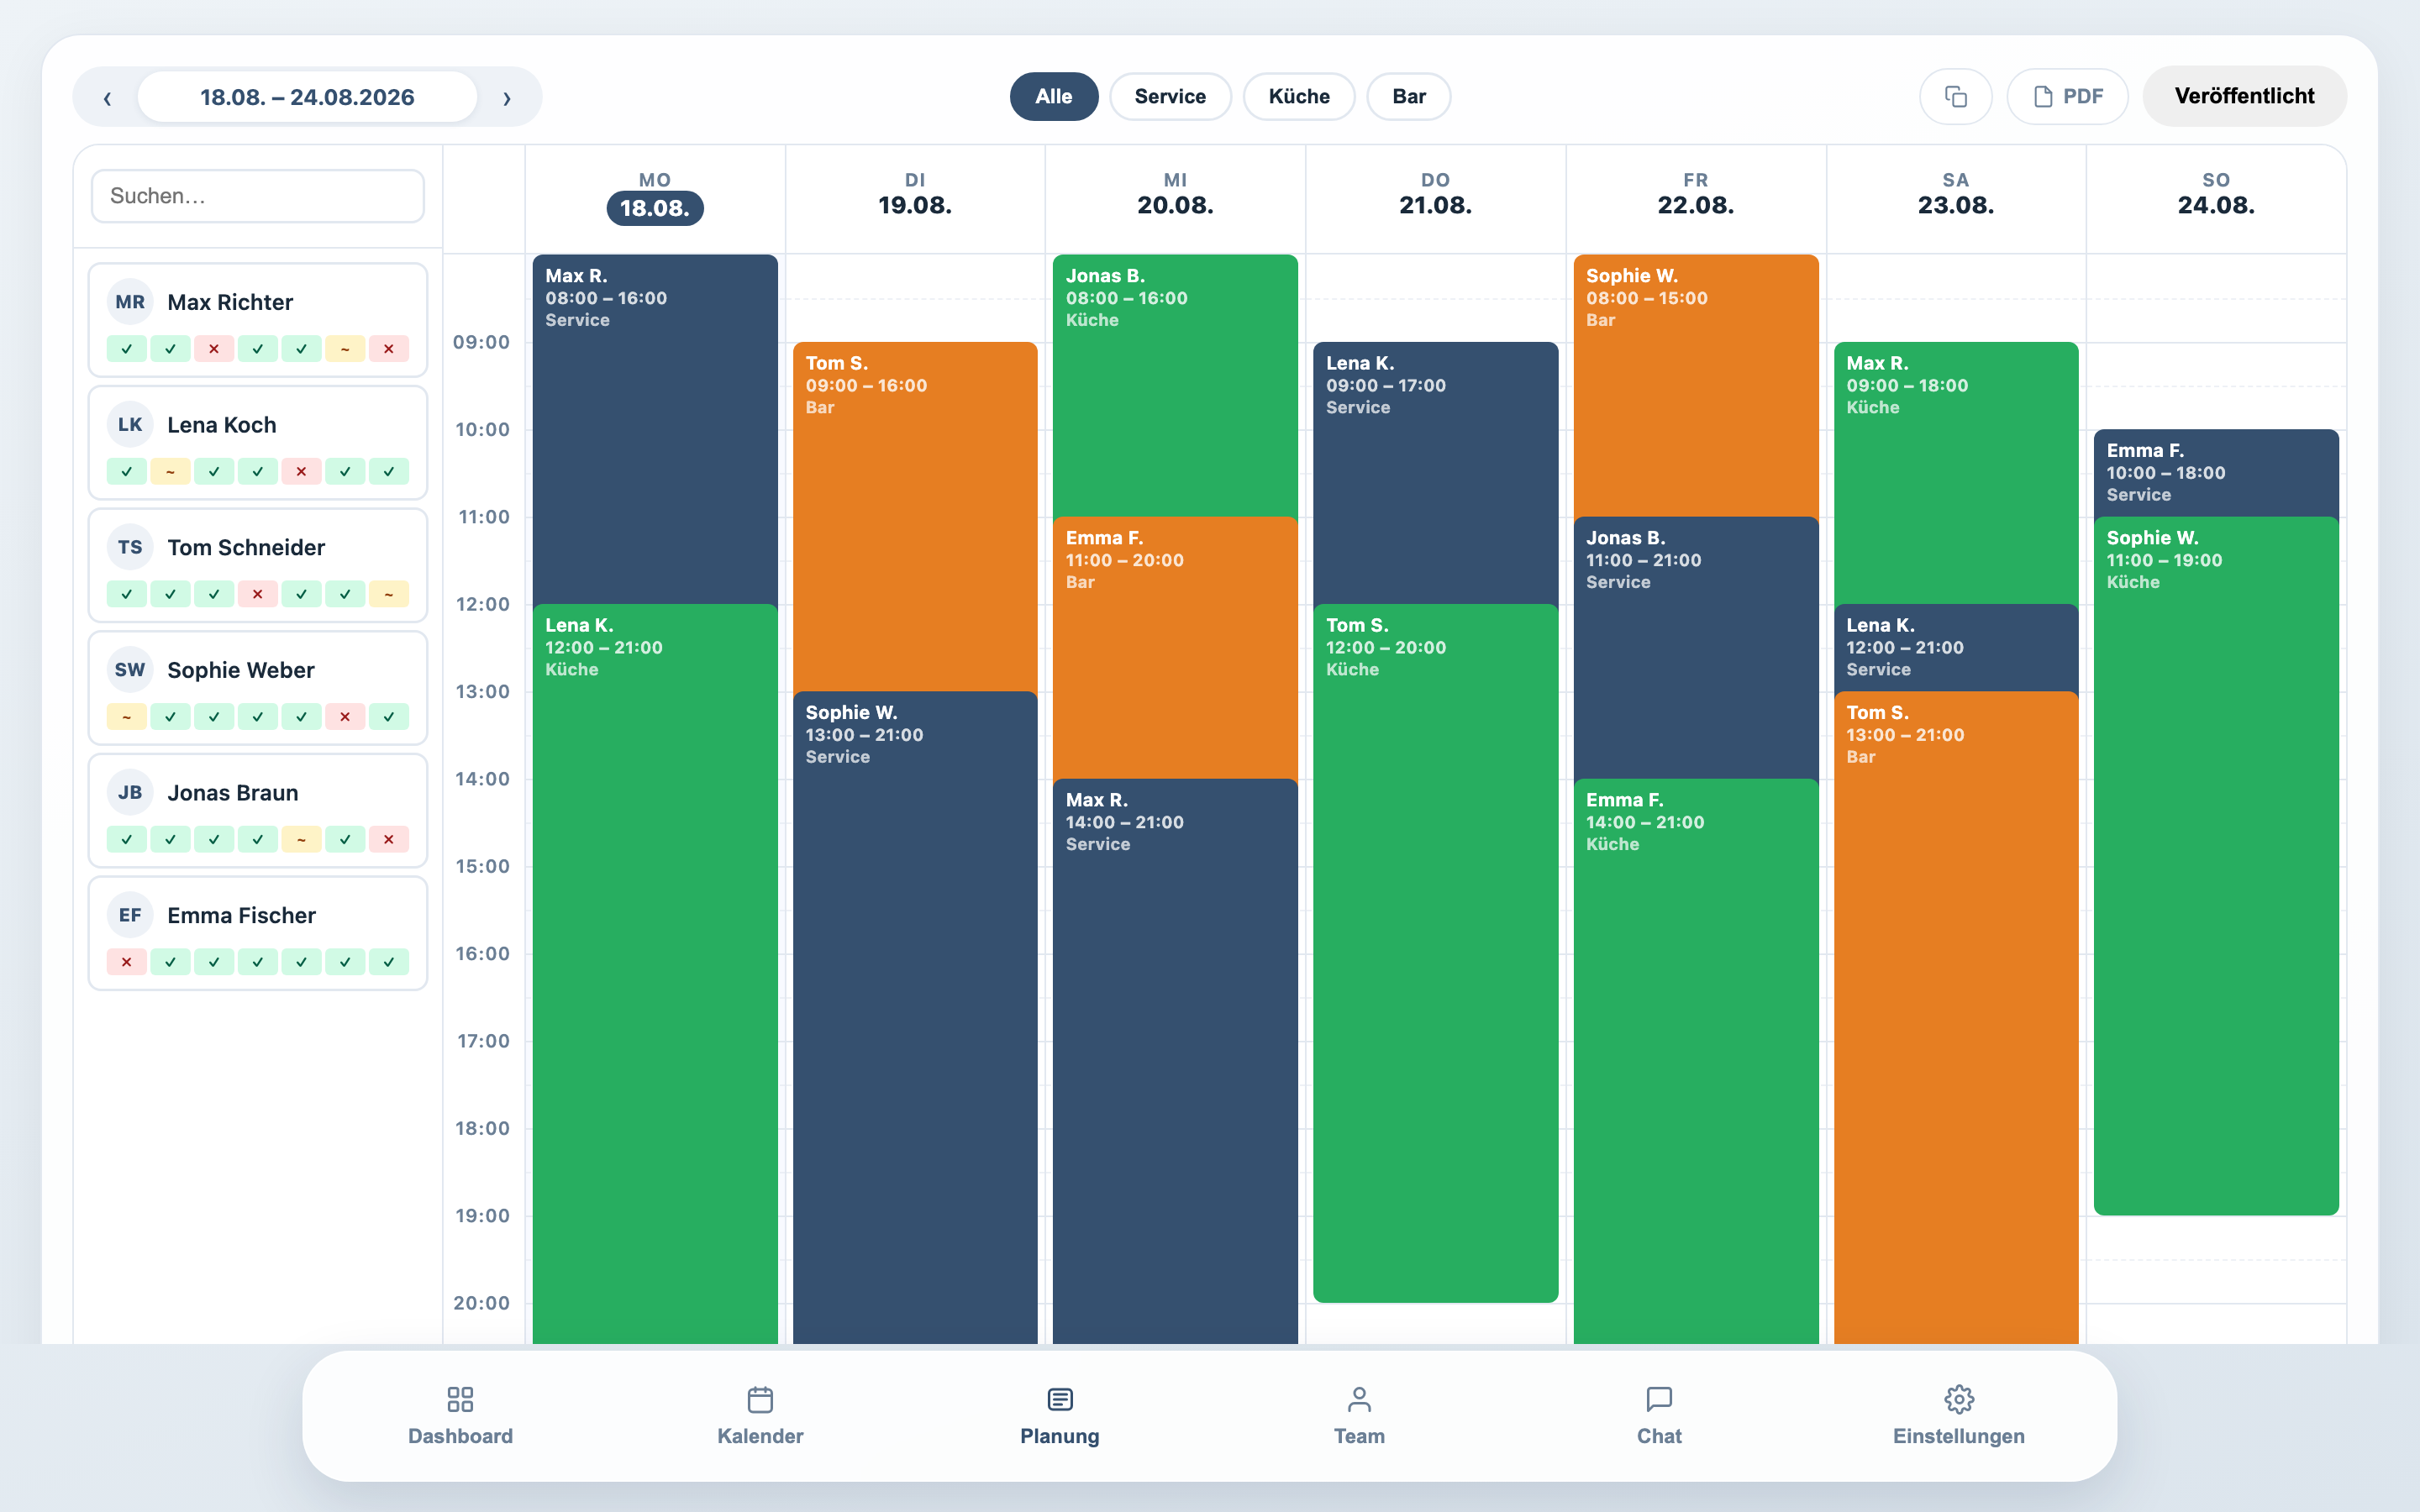The height and width of the screenshot is (1512, 2420).
Task: Click Sophie Weber's yellow tilde availability badge
Action: click(x=127, y=717)
